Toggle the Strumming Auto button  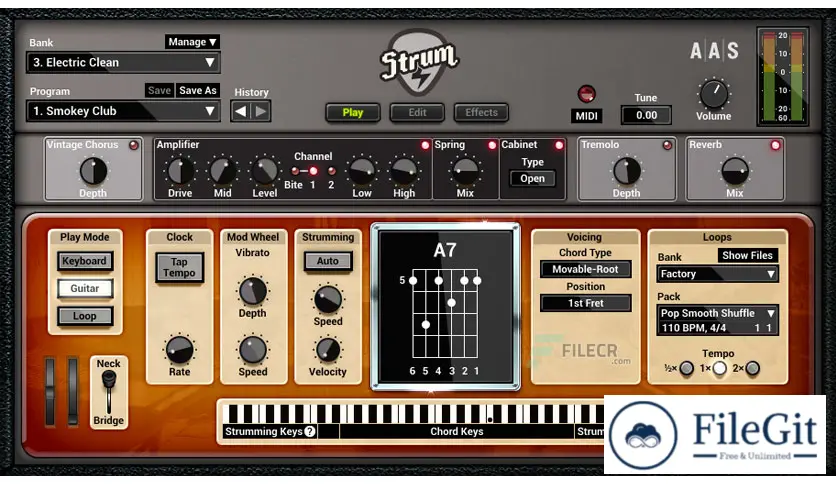327,261
